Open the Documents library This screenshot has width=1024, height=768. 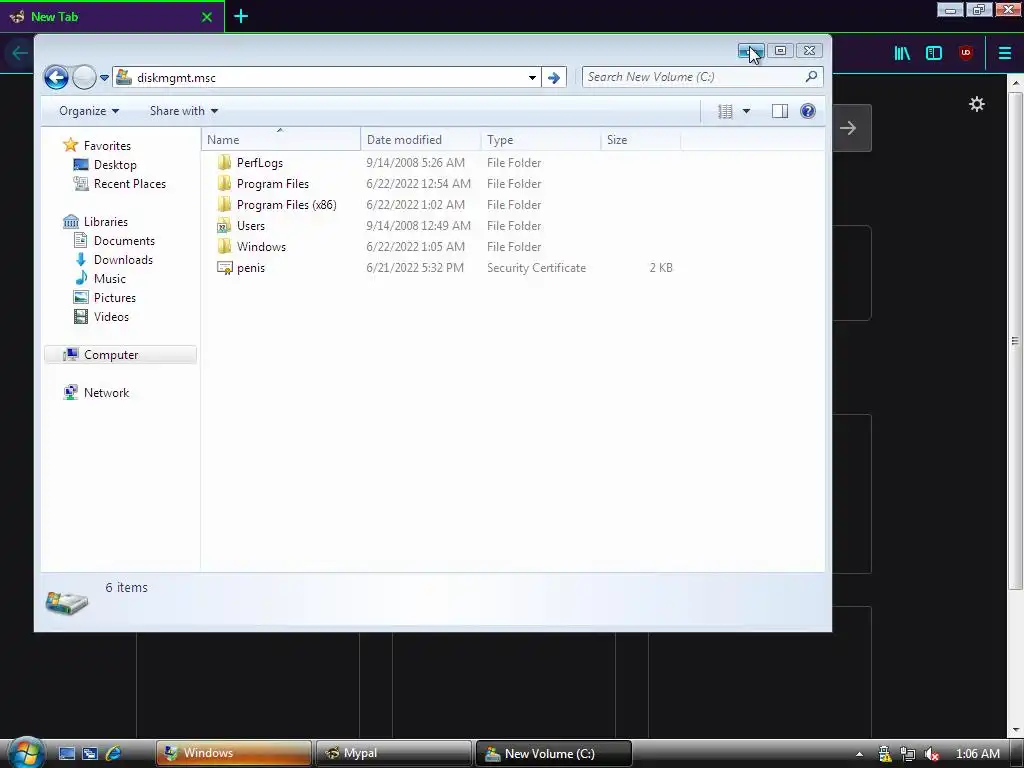[x=124, y=240]
